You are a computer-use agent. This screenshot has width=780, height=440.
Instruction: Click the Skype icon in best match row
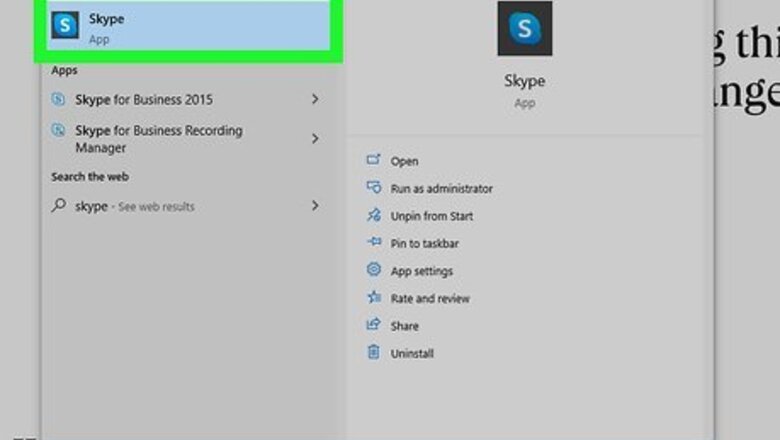(x=65, y=25)
